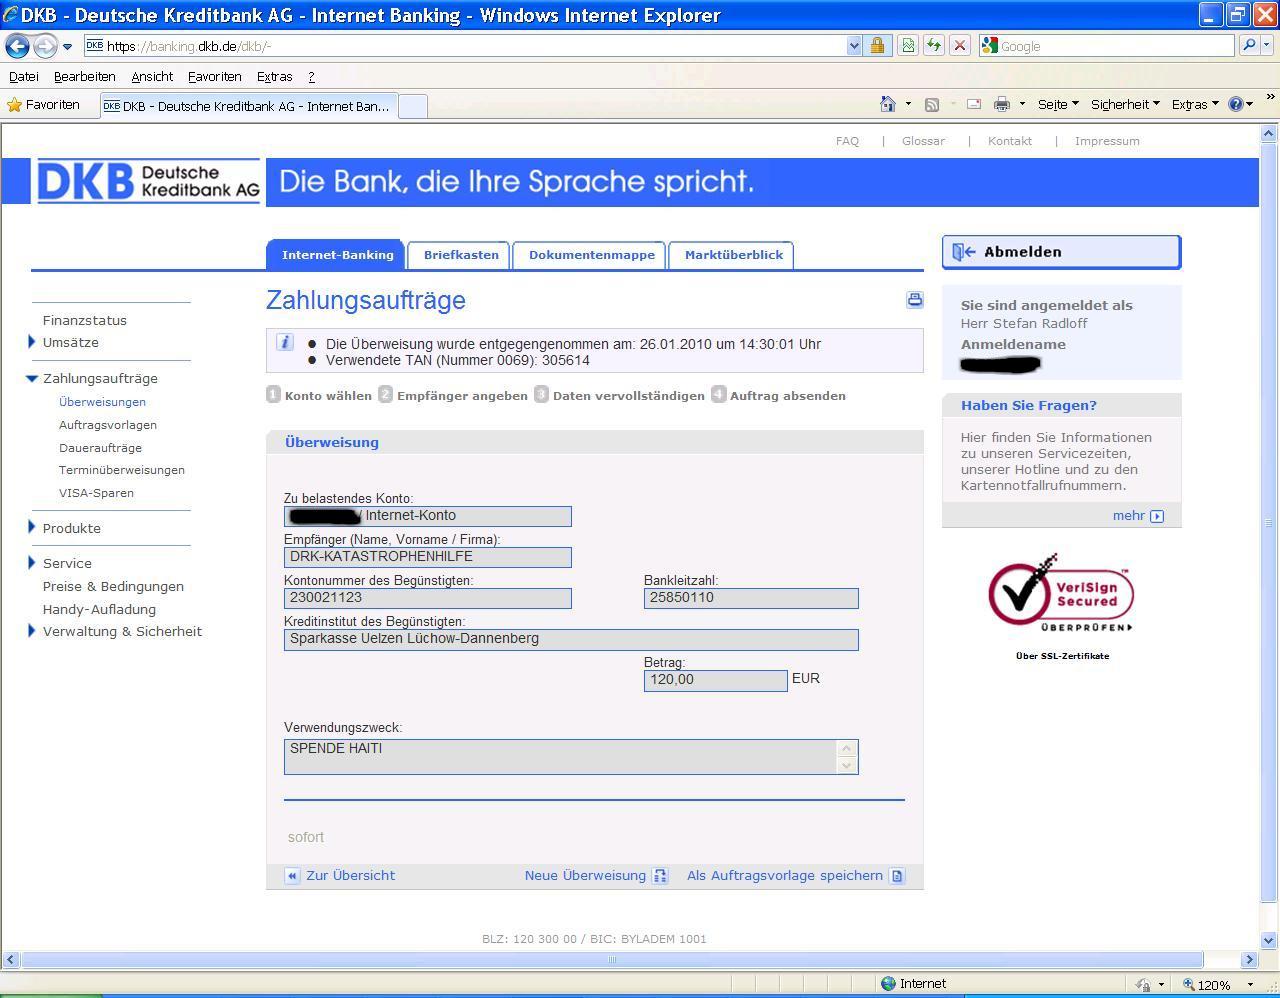Stop loading with the red X icon
Screen dimensions: 1280x998
[959, 45]
